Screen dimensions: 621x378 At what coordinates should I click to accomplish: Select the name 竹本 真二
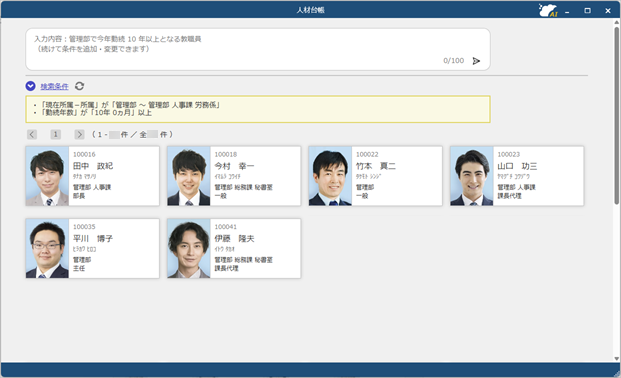click(x=376, y=166)
